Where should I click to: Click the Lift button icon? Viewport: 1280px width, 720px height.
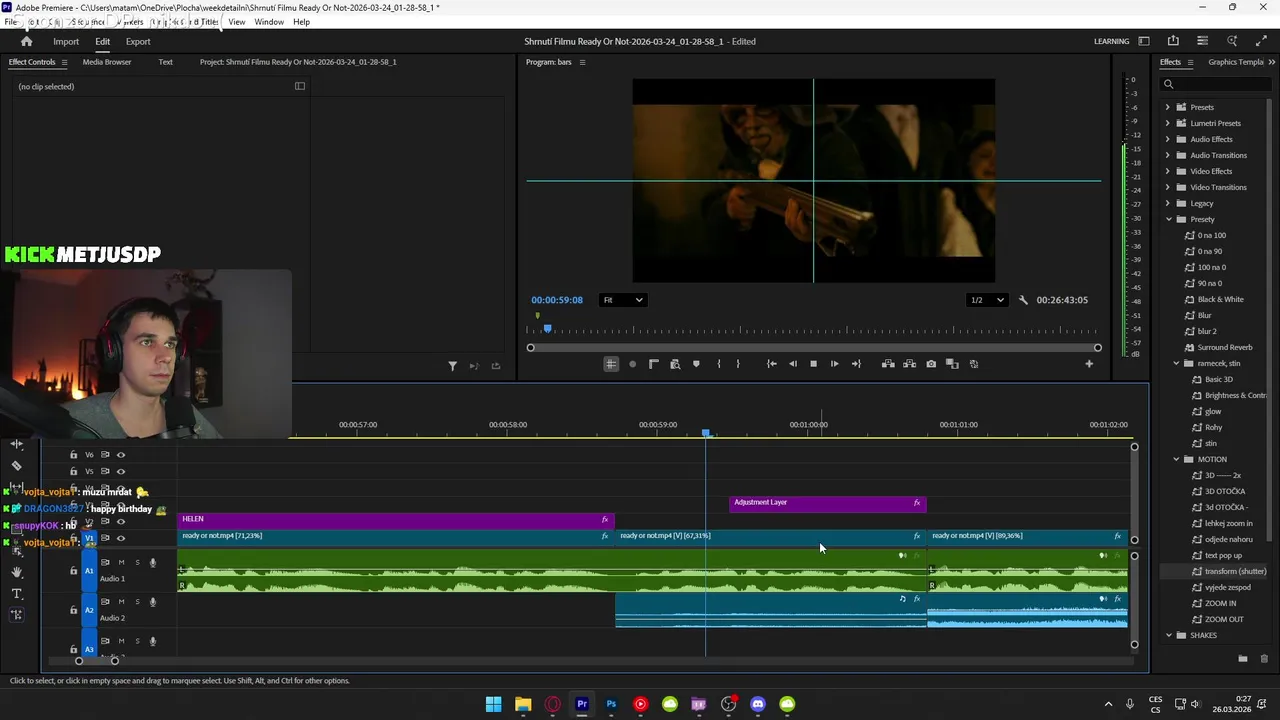point(888,364)
